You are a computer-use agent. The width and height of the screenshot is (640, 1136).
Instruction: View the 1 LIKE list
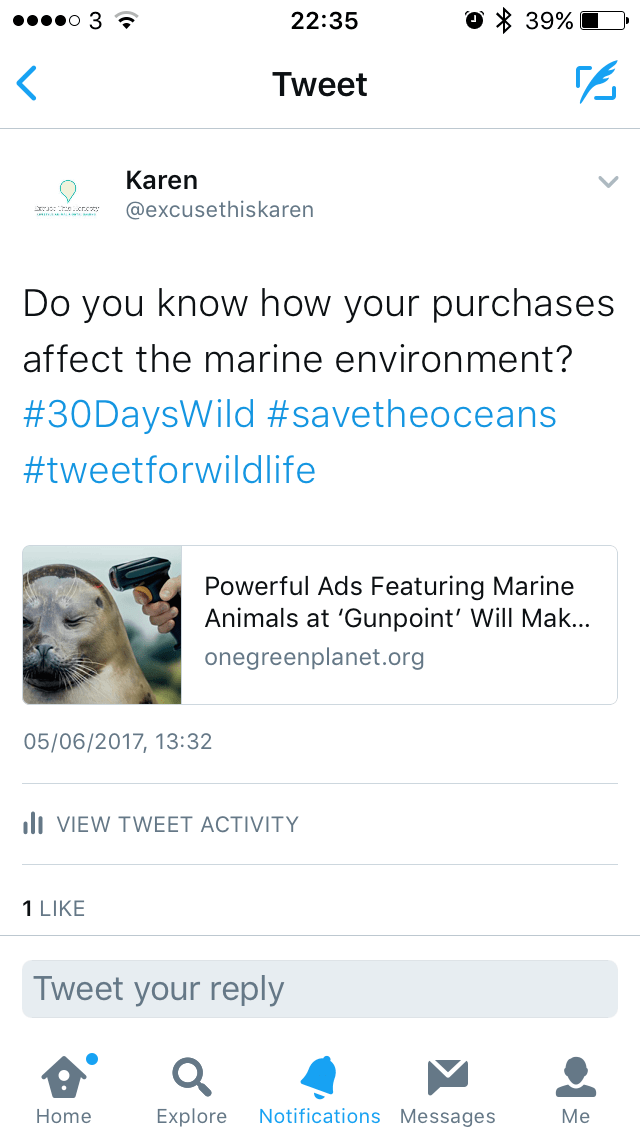54,908
